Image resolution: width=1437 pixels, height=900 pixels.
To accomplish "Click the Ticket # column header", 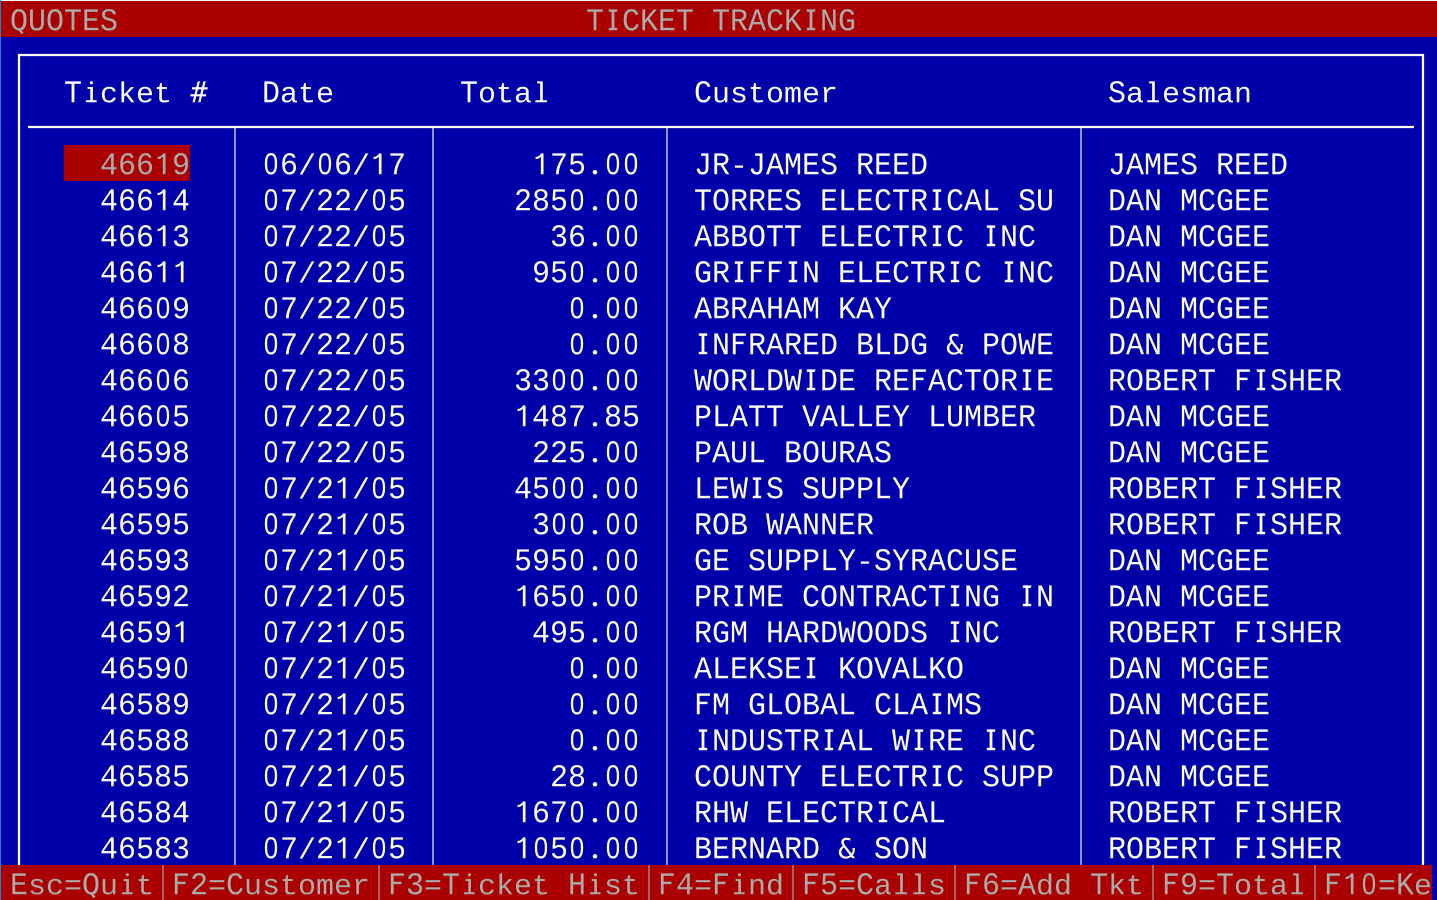I will coord(136,93).
